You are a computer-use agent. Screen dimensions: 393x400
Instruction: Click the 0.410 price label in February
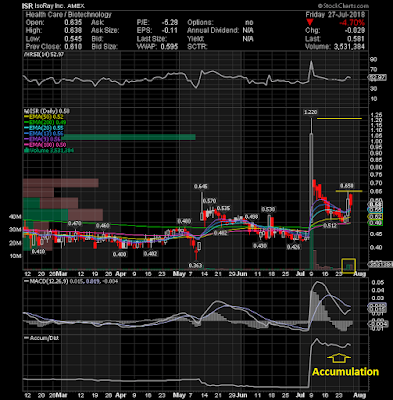(x=38, y=252)
